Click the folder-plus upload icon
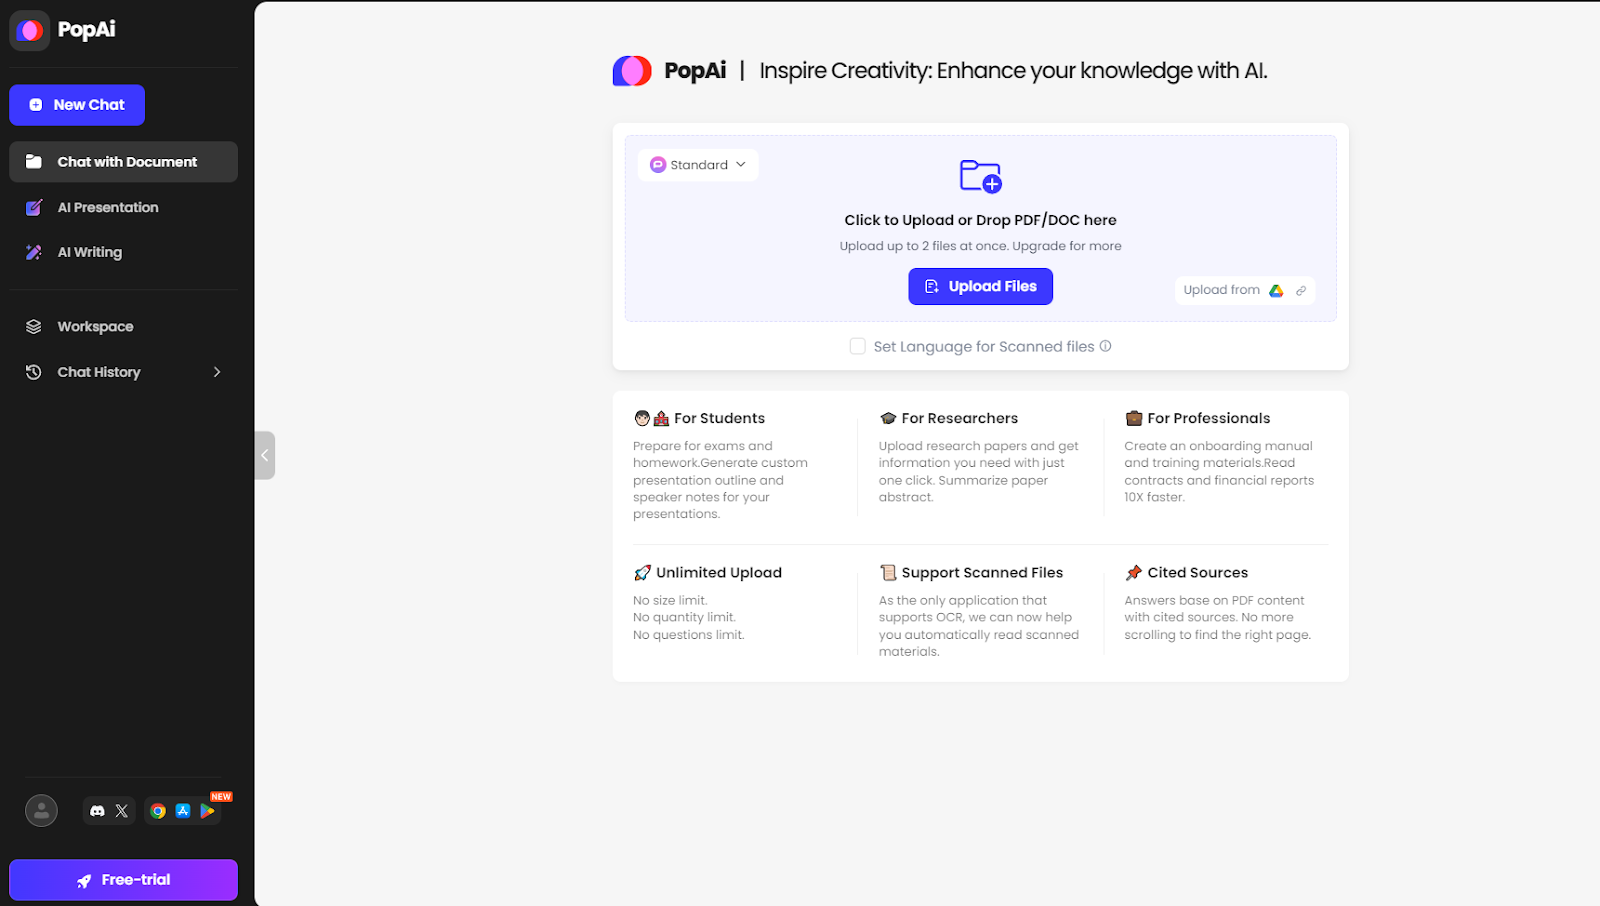This screenshot has height=906, width=1600. coord(980,176)
